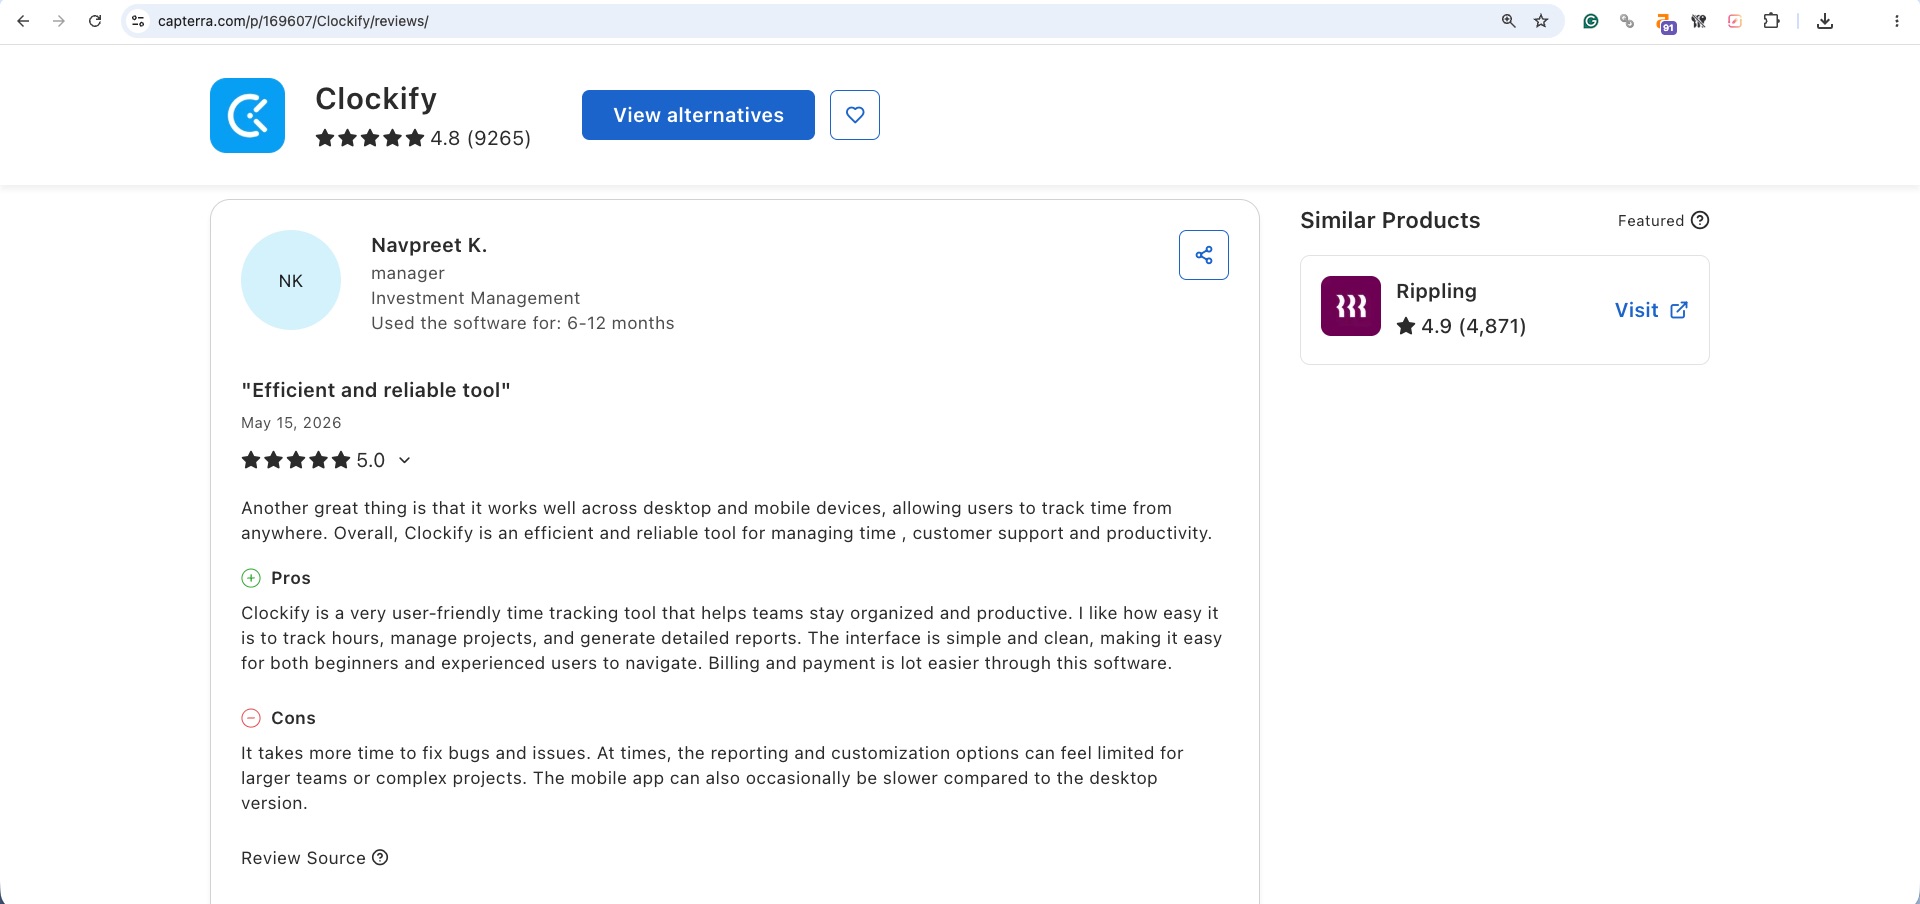Show browser downloads

tap(1825, 21)
